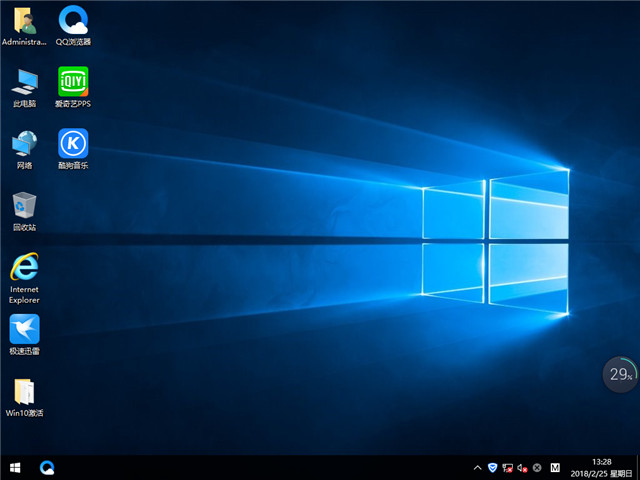The image size is (640, 480).
Task: Select the 回收站 recycle bin
Action: coord(24,211)
